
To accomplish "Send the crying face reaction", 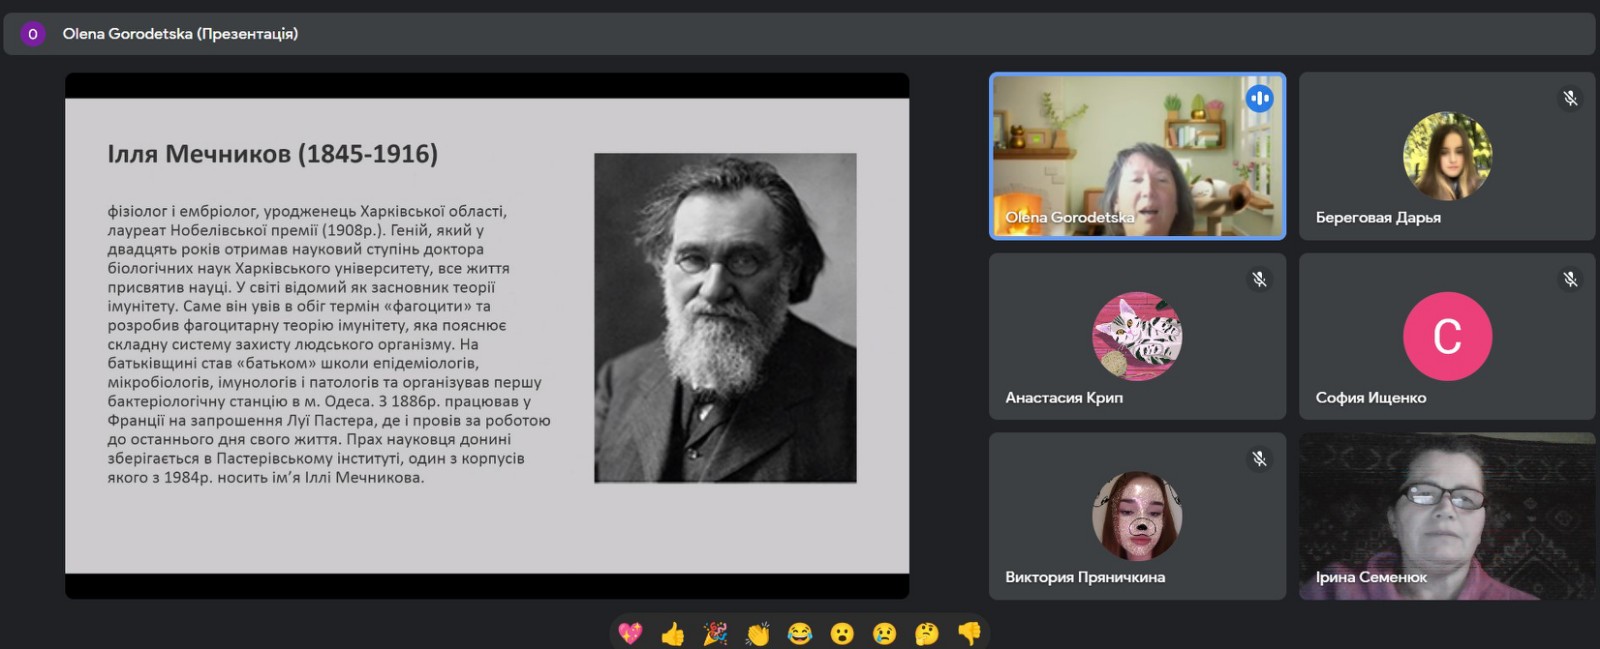I will [885, 633].
